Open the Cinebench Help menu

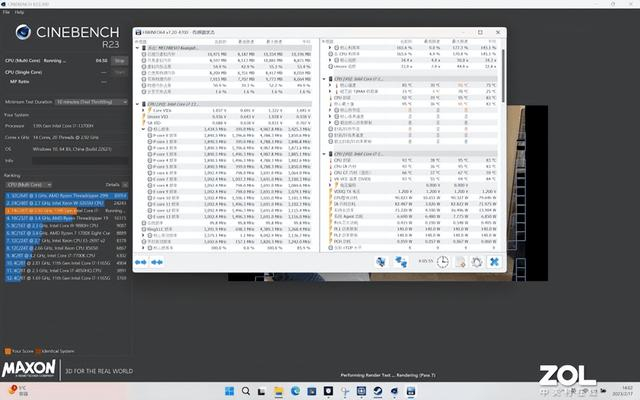click(x=19, y=12)
